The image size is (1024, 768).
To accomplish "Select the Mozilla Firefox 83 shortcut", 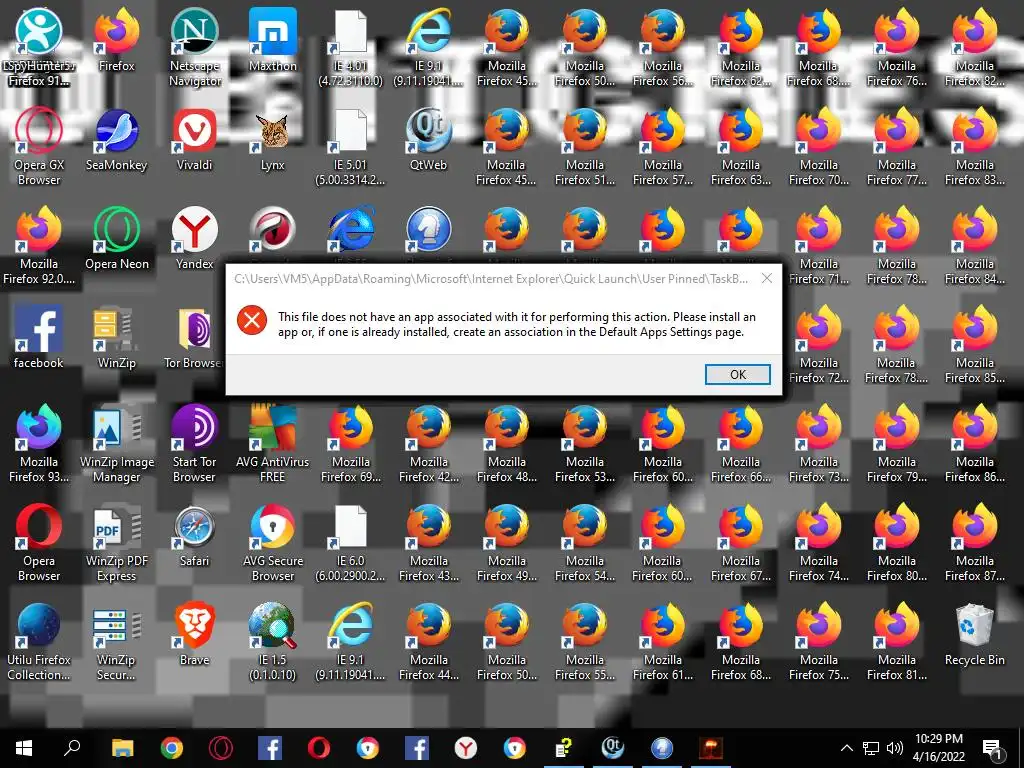I will tap(974, 147).
